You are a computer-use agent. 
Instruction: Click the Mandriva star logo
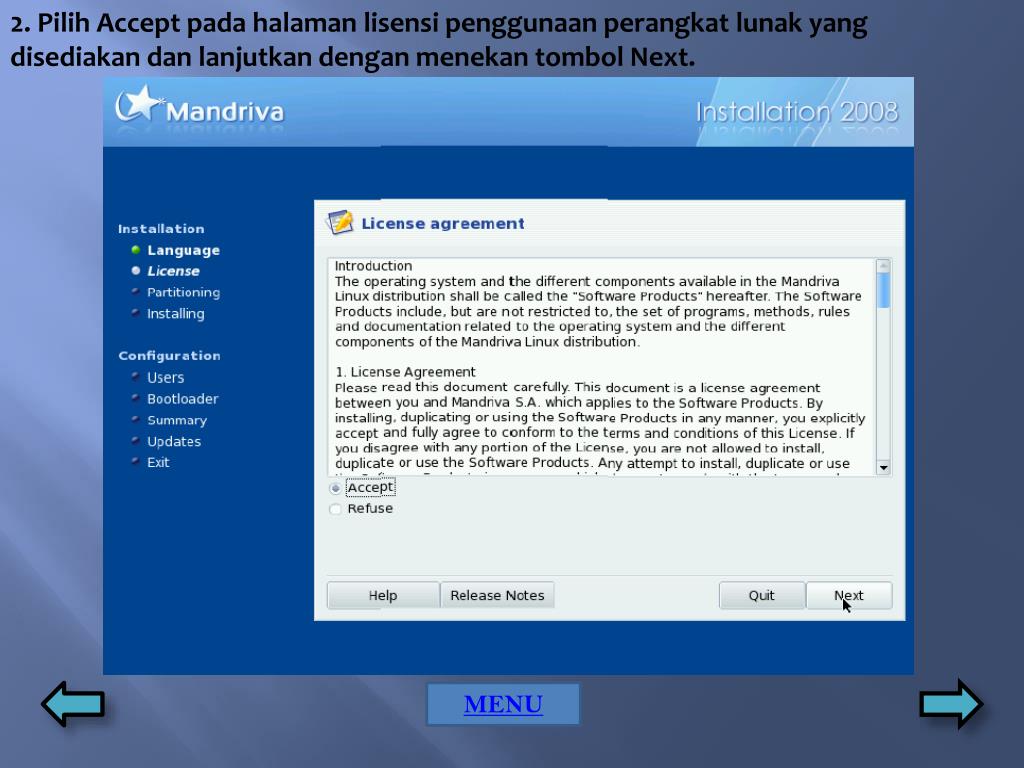pyautogui.click(x=138, y=104)
